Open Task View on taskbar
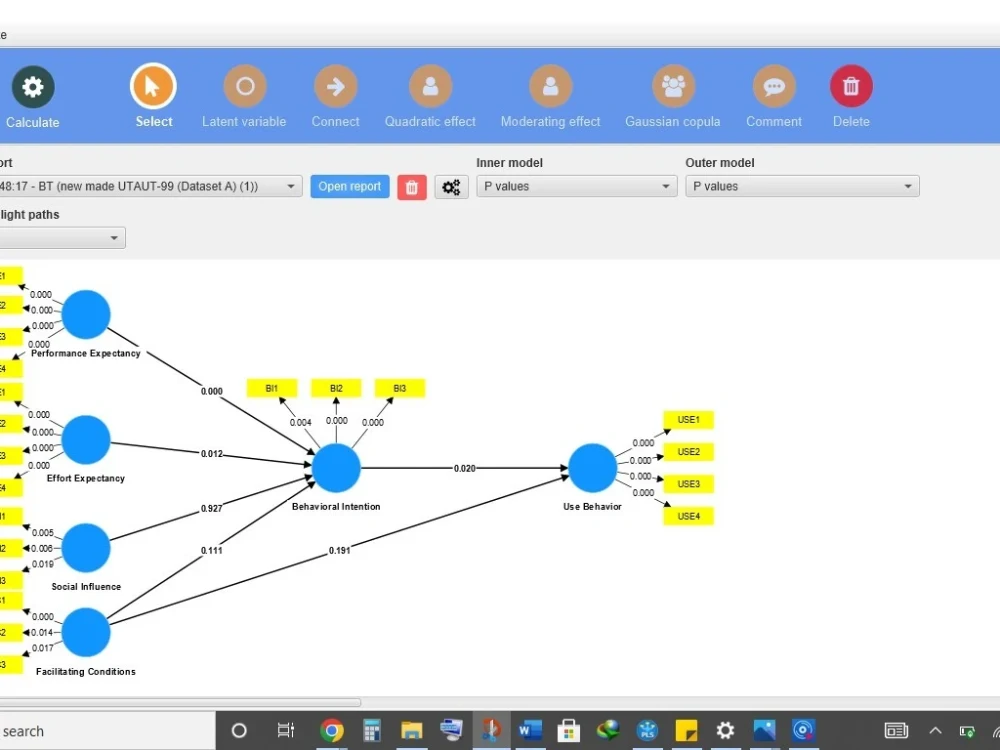Viewport: 1000px width, 750px height. pyautogui.click(x=286, y=730)
